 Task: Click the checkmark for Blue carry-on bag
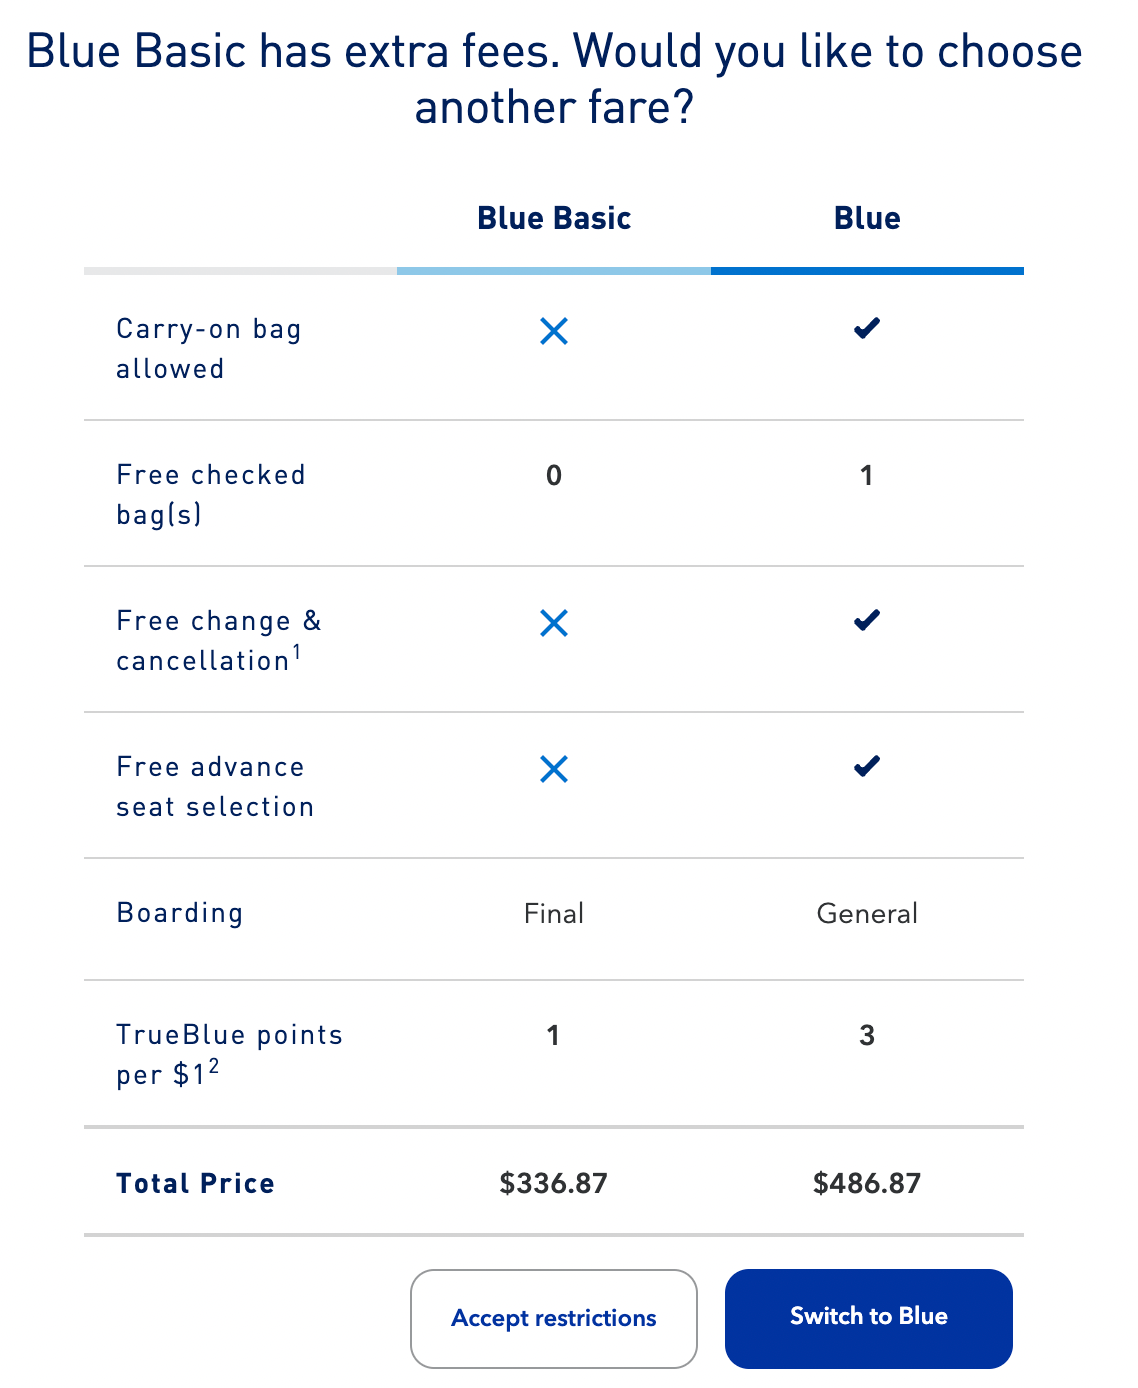click(x=867, y=328)
